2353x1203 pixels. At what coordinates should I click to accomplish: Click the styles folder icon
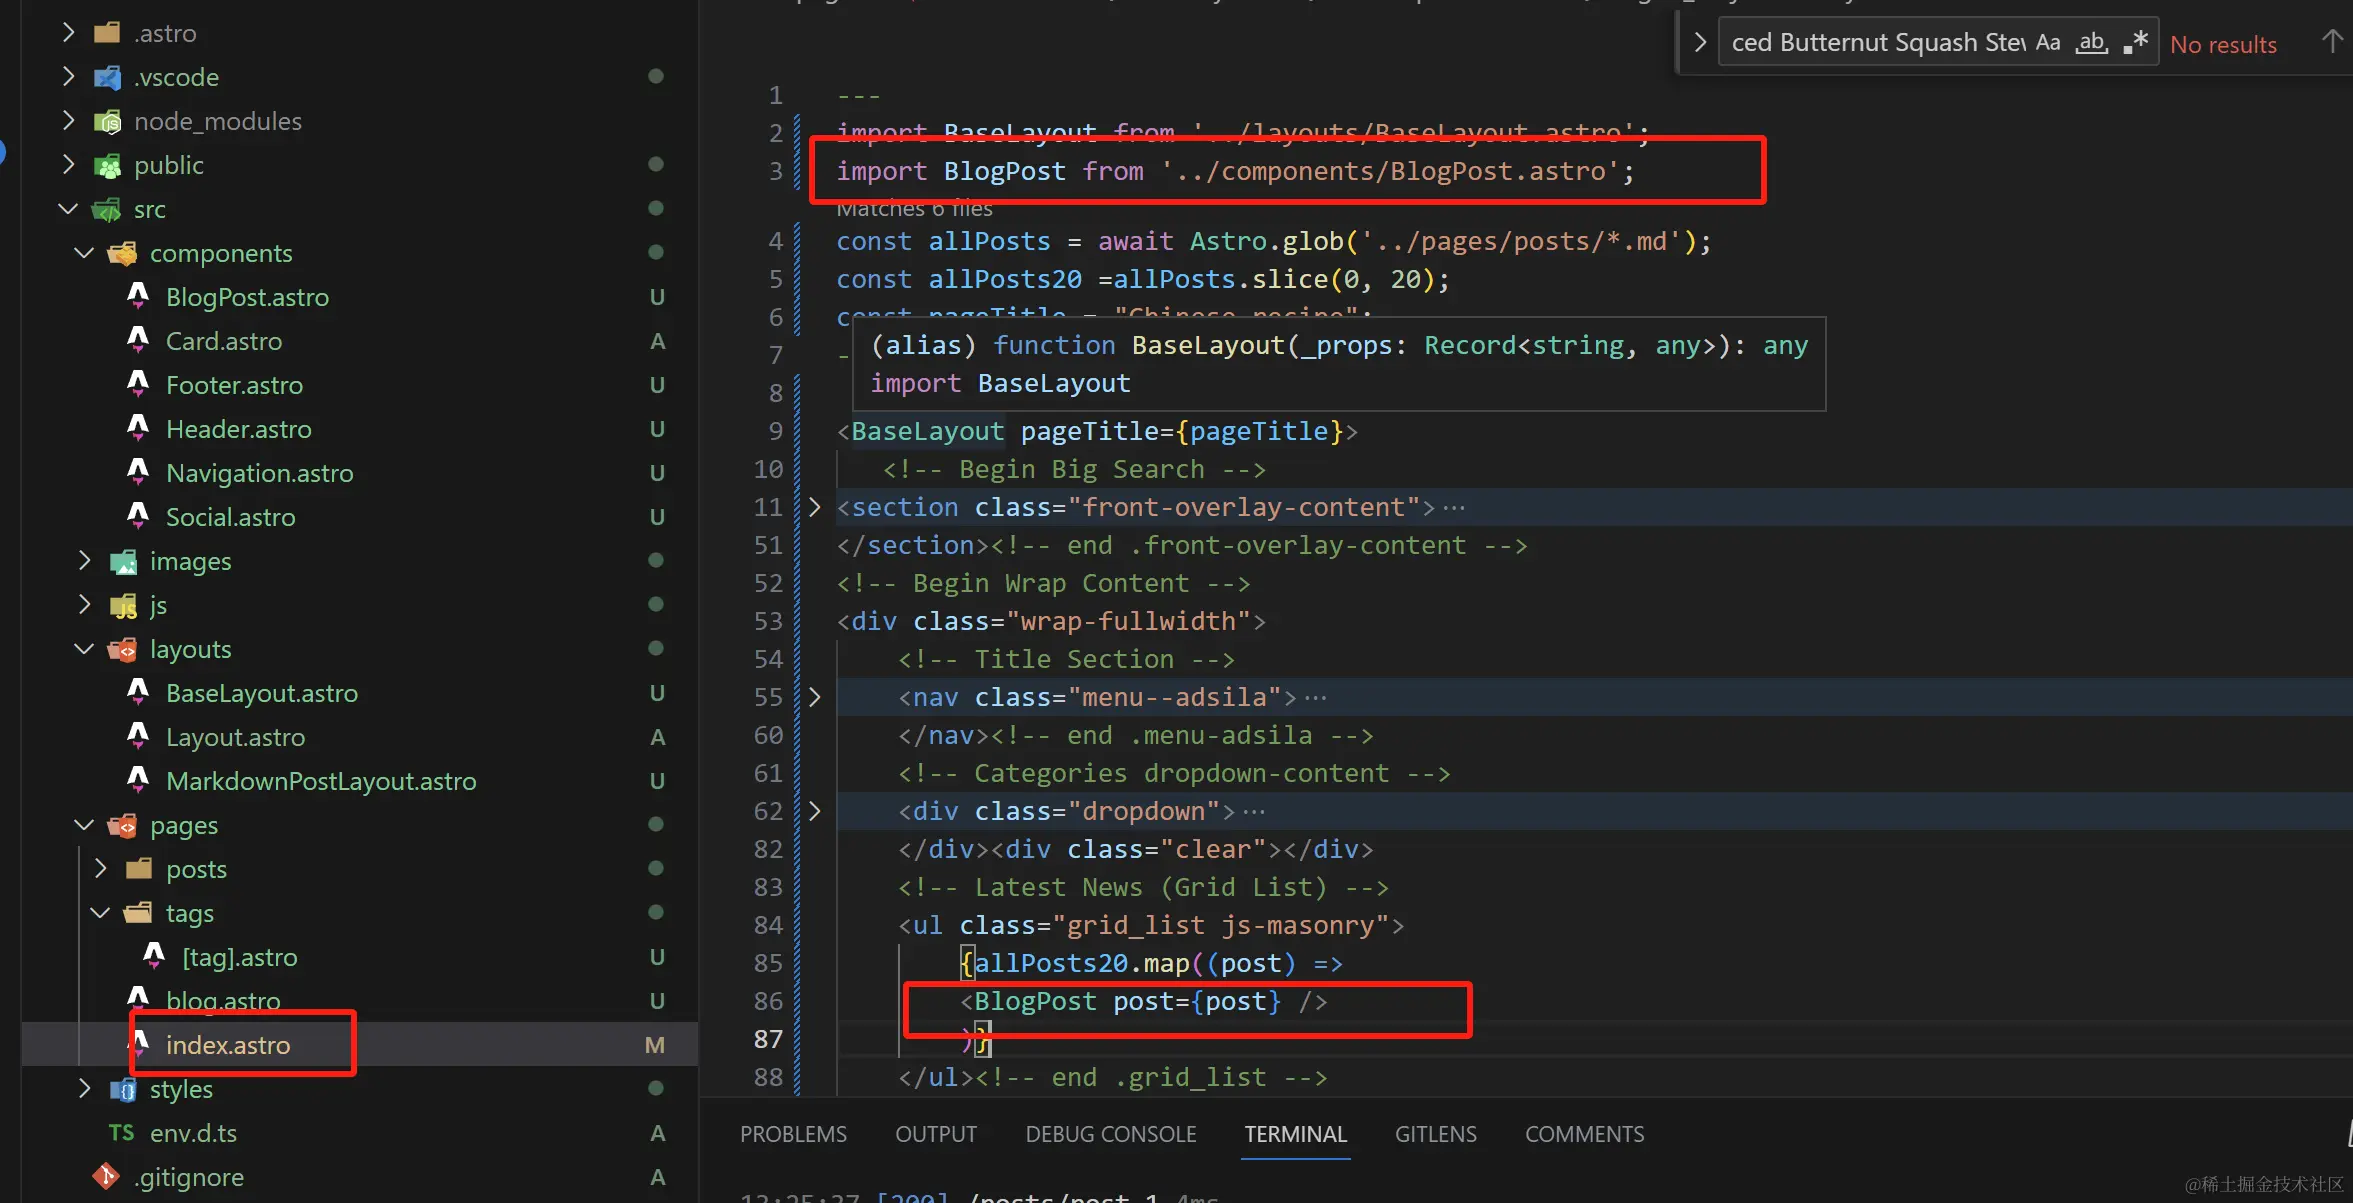click(123, 1089)
